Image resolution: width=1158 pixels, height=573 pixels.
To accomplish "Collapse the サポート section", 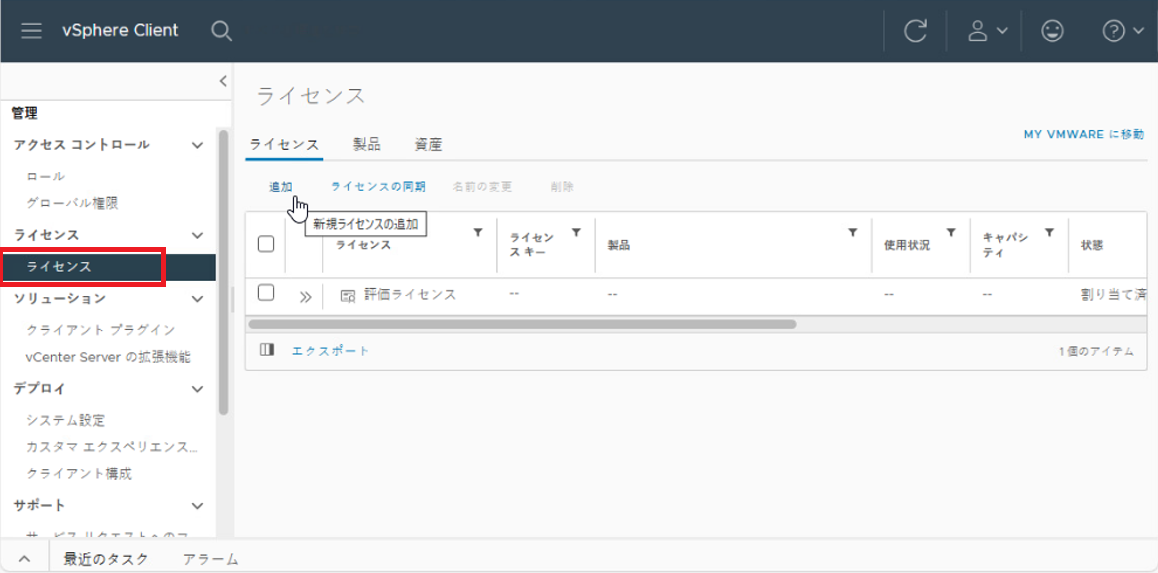I will coord(197,506).
